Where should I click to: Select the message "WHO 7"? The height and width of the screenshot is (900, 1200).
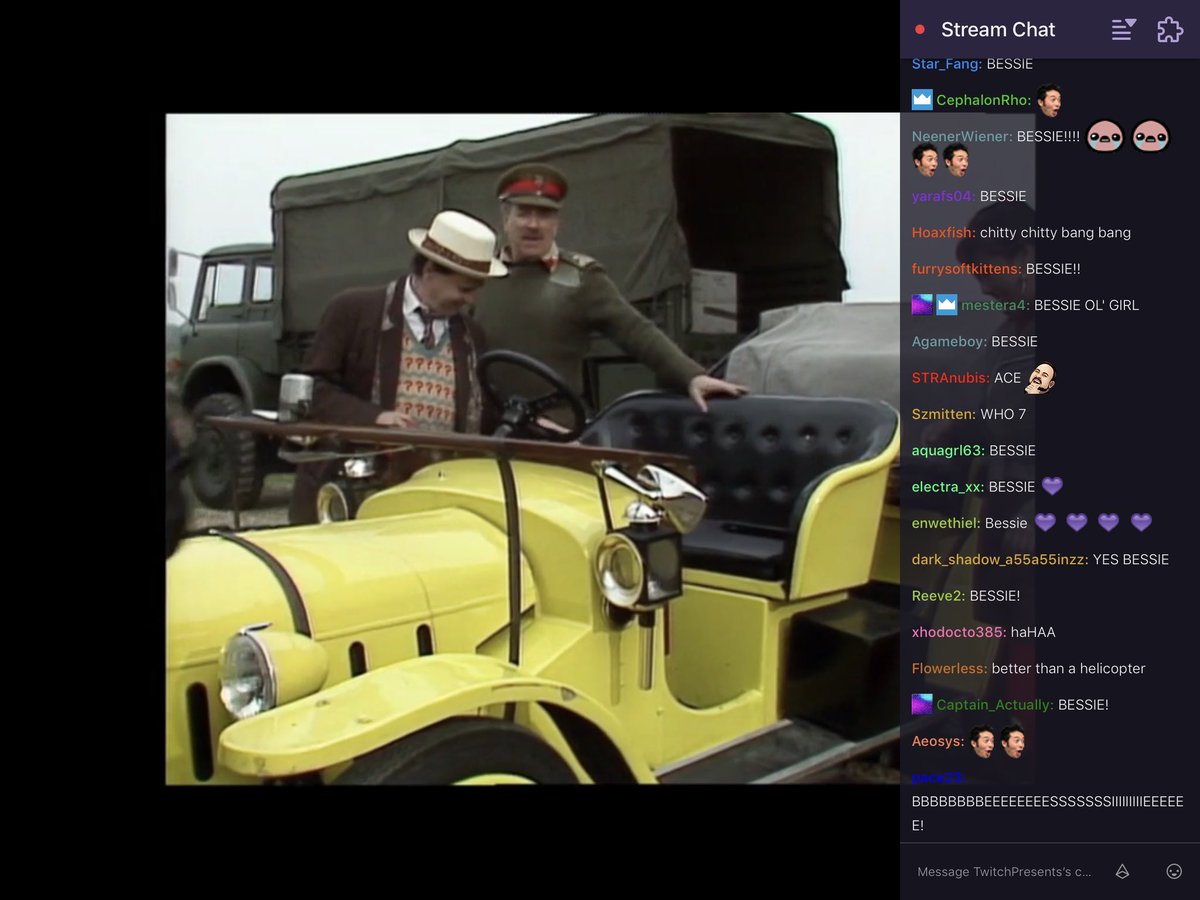1003,414
